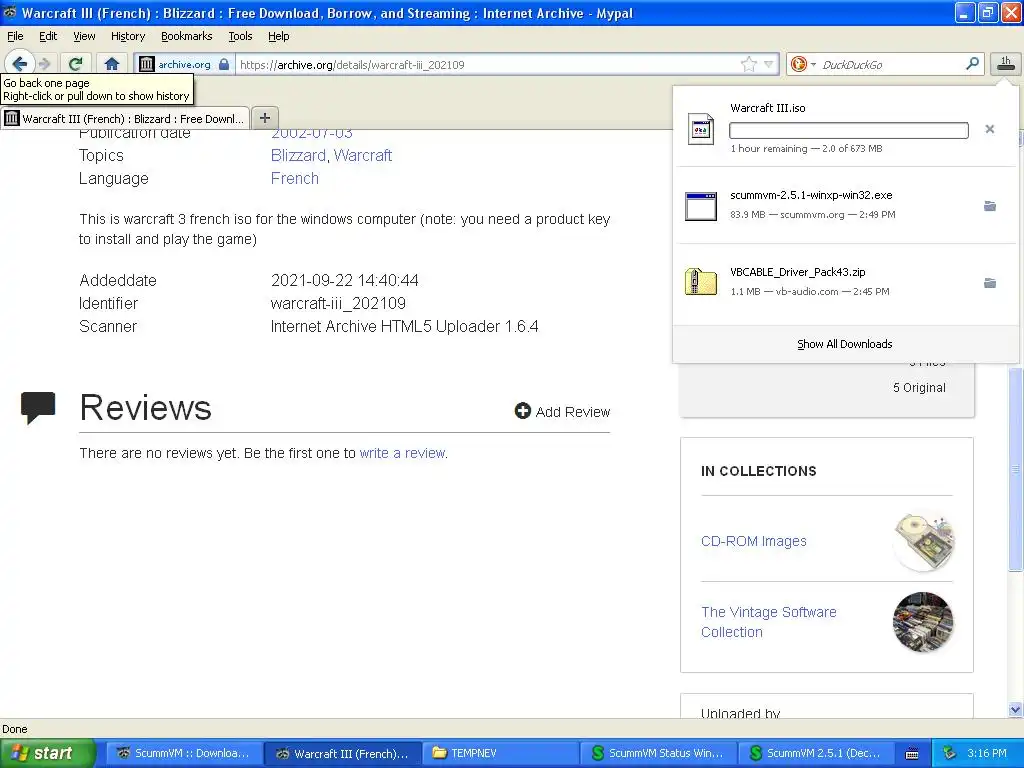
Task: Select the Warcraft III (French) browser tab
Action: 125,118
